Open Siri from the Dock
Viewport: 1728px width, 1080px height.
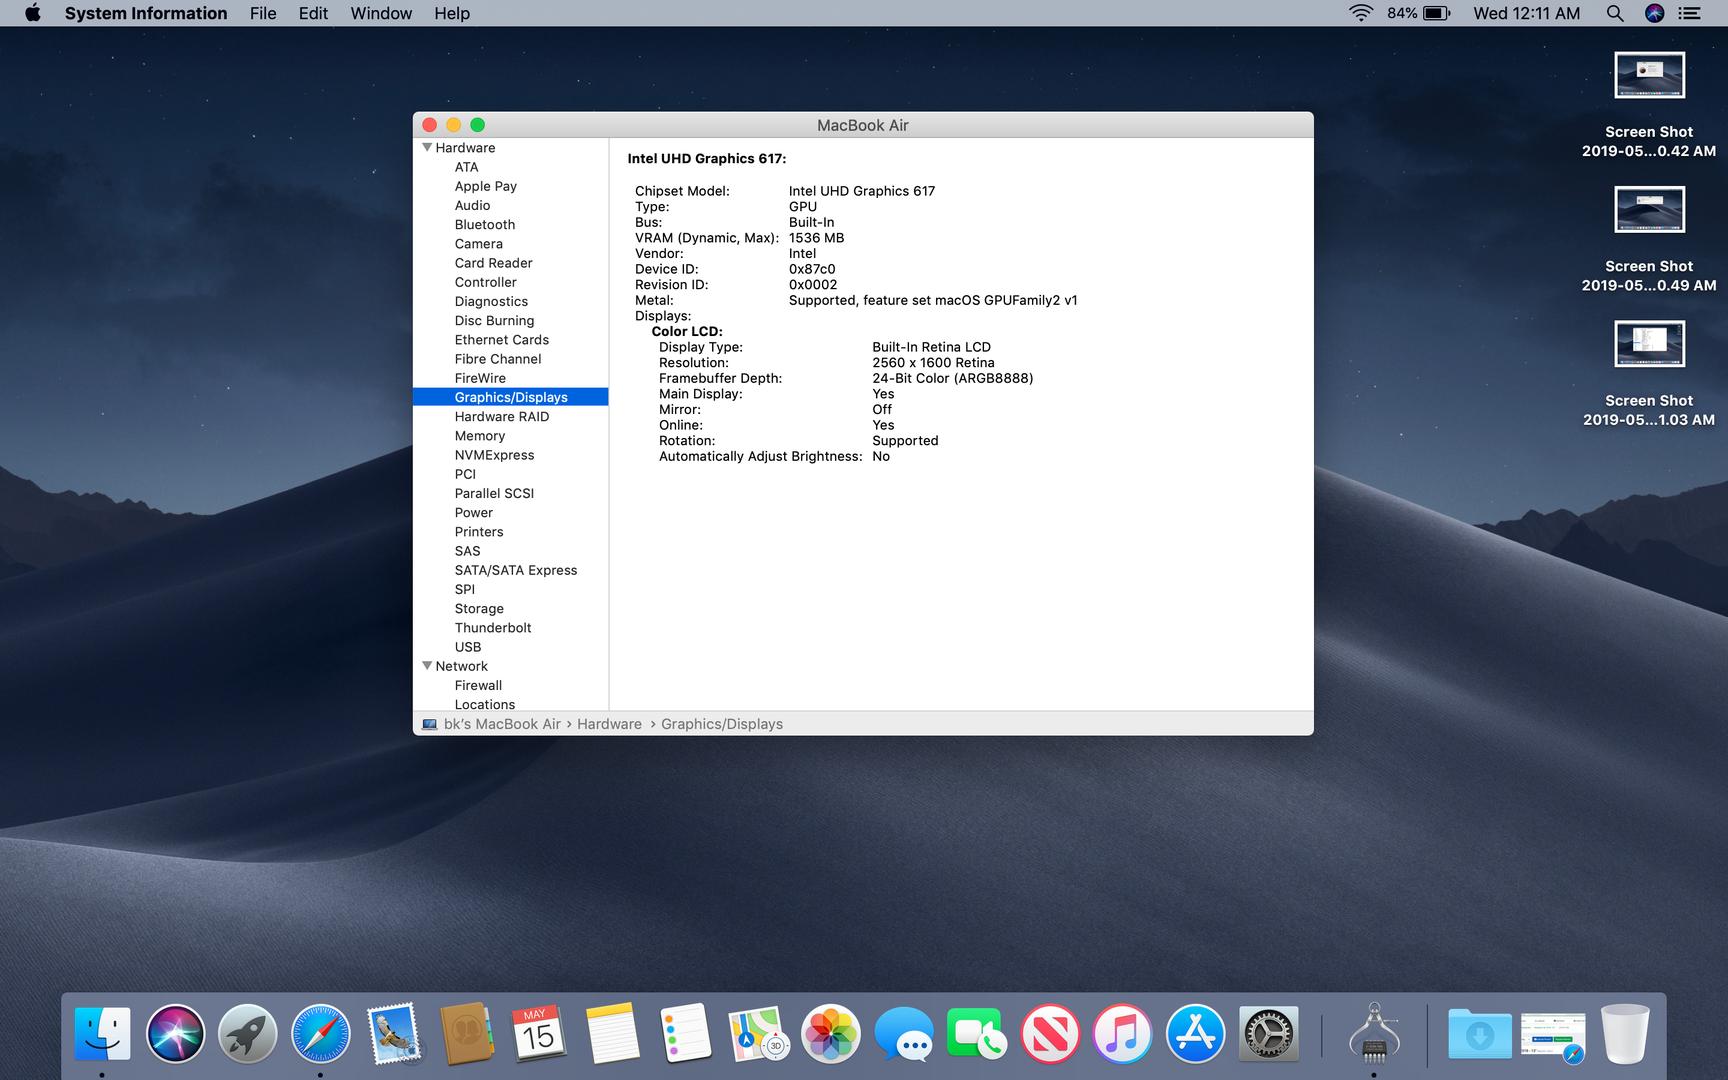tap(175, 1034)
